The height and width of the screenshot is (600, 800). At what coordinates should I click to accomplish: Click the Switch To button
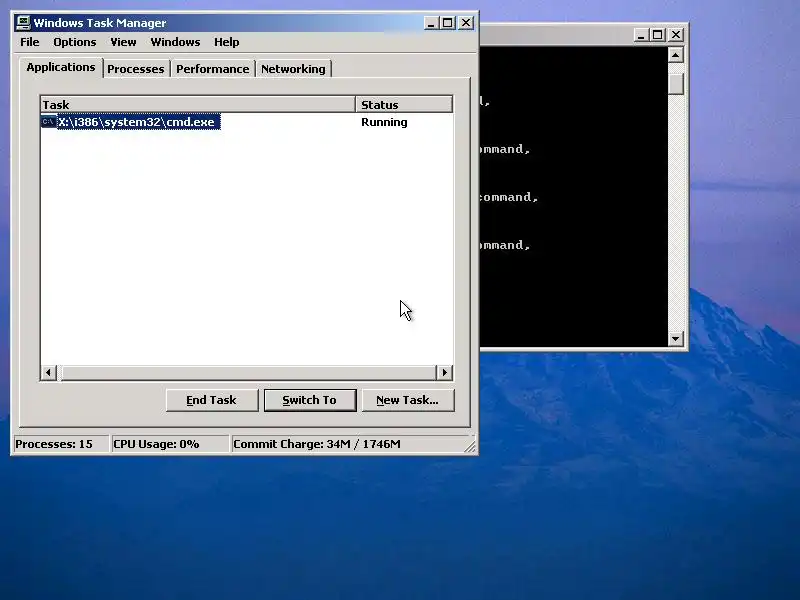click(310, 400)
